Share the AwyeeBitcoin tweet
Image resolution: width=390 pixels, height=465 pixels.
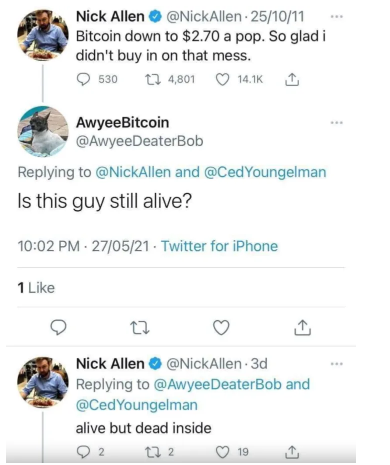302,327
